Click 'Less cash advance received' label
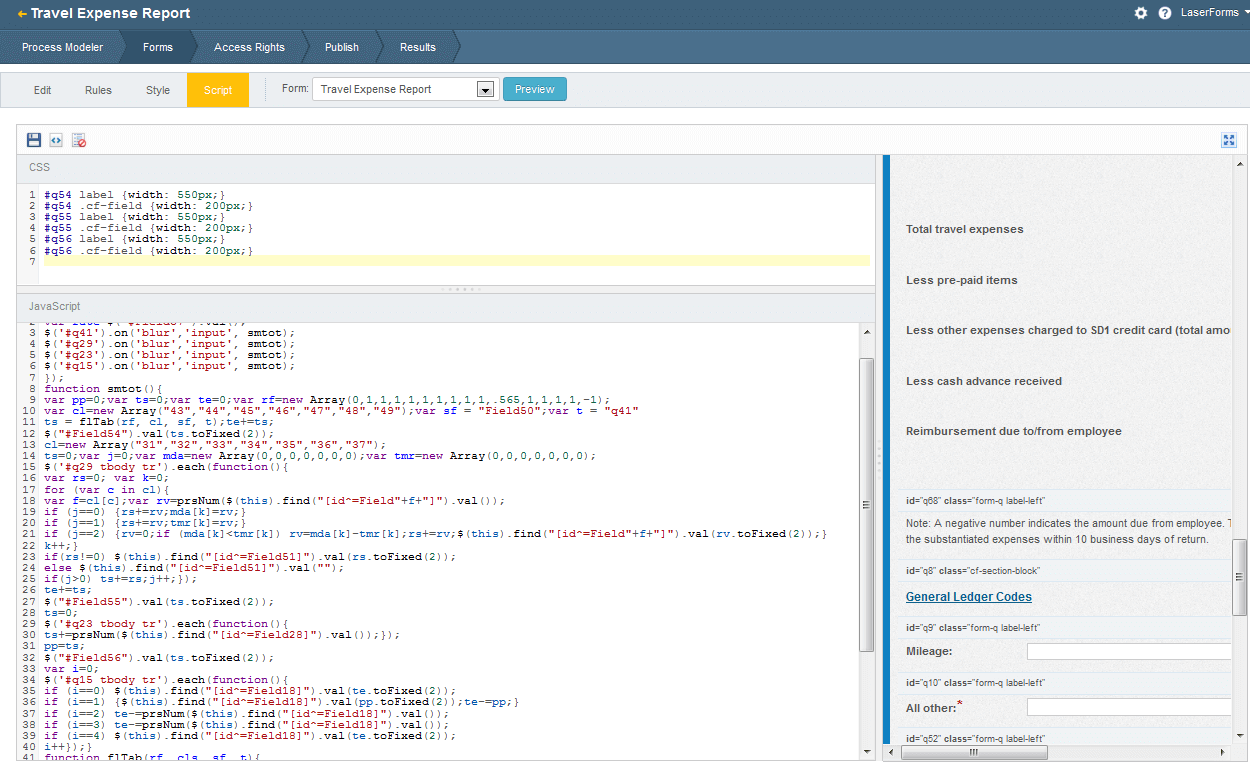This screenshot has width=1250, height=763. [x=984, y=381]
